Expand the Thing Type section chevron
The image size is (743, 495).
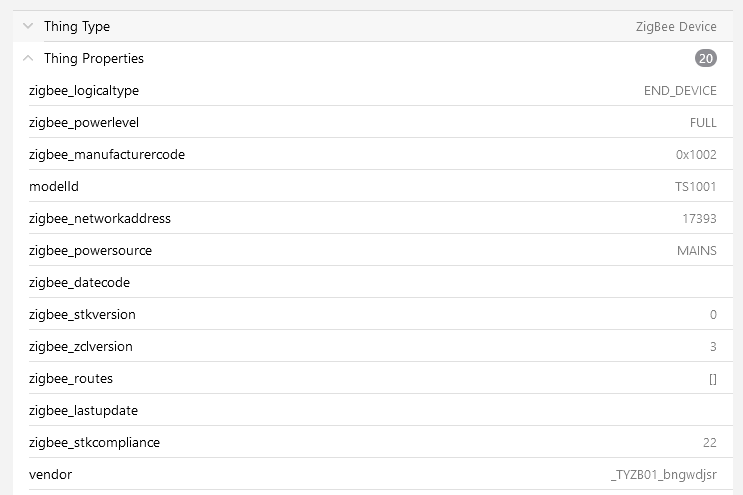[x=28, y=26]
